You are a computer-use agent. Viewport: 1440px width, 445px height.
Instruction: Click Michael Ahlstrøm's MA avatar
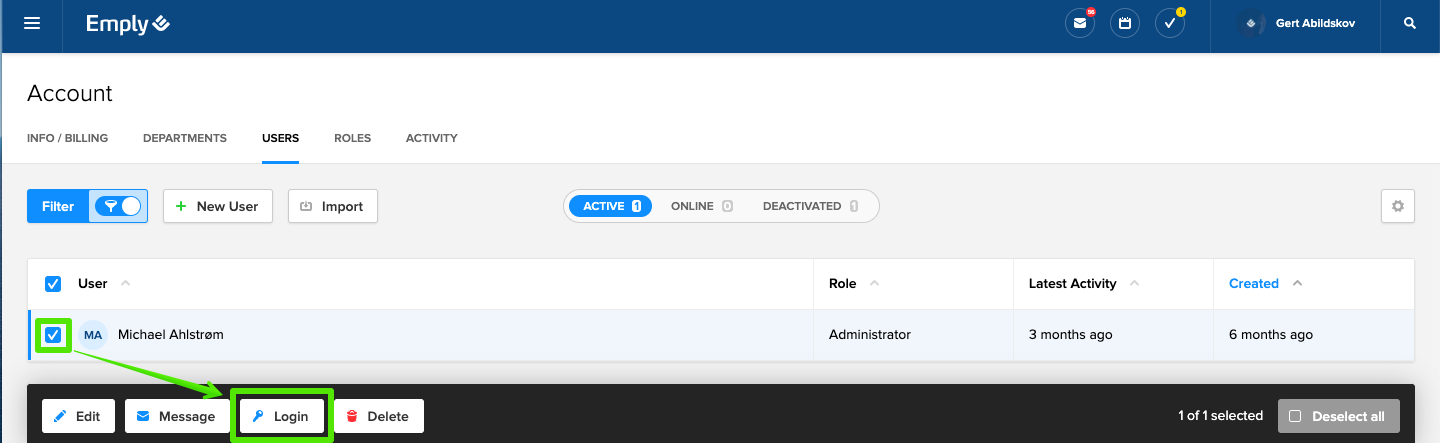(93, 335)
